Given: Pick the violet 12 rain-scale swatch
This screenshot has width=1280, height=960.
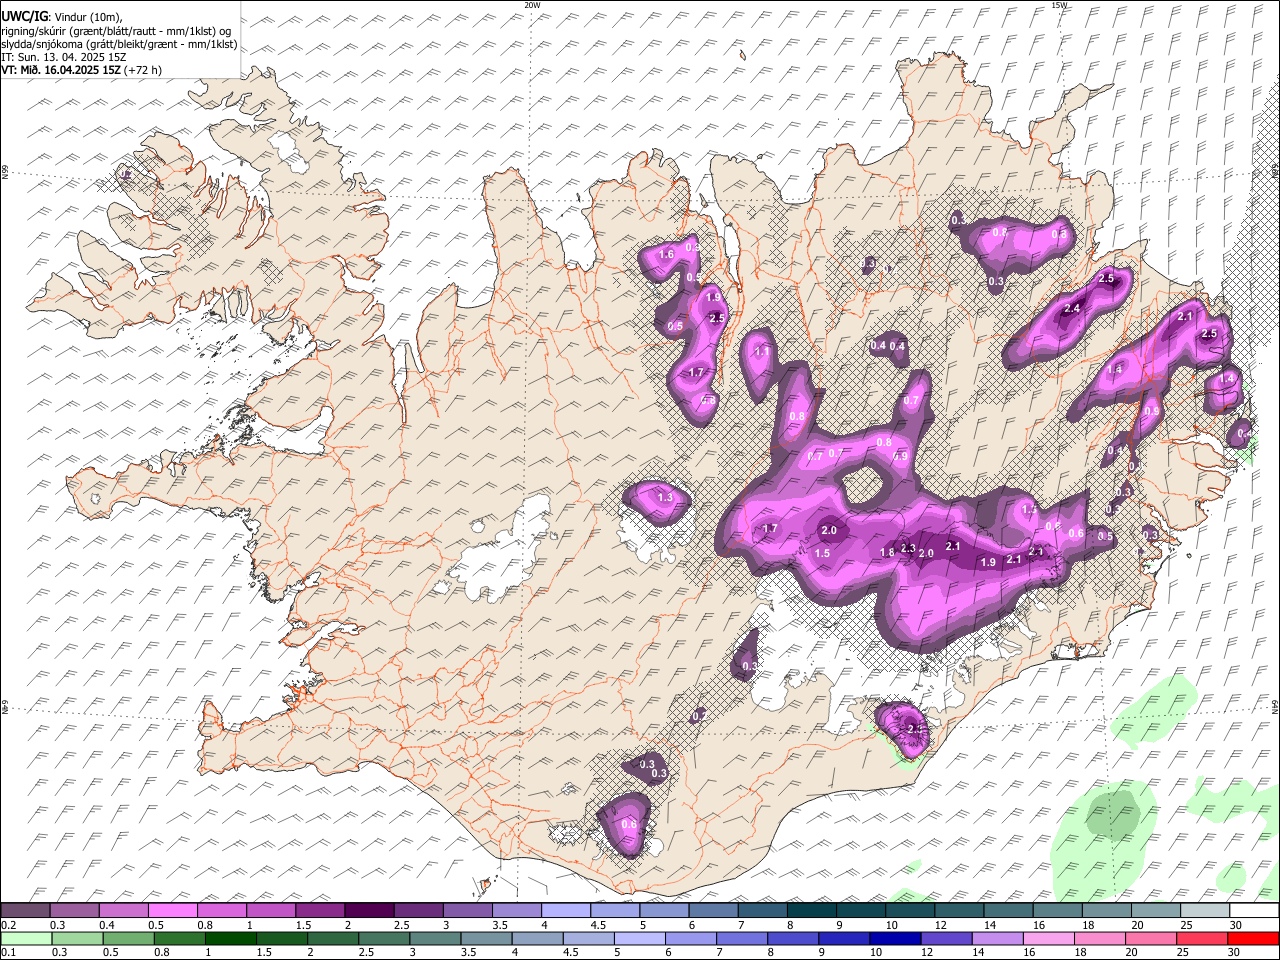Looking at the screenshot, I should pos(946,938).
